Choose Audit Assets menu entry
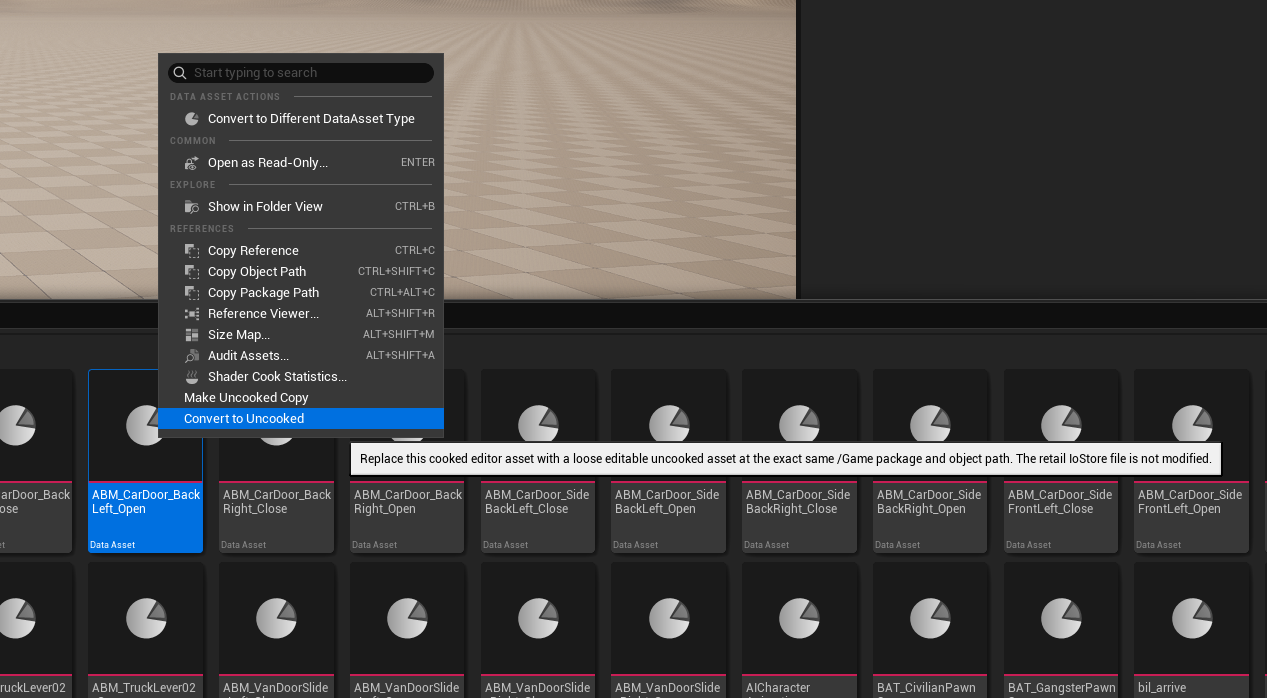 [x=301, y=356]
